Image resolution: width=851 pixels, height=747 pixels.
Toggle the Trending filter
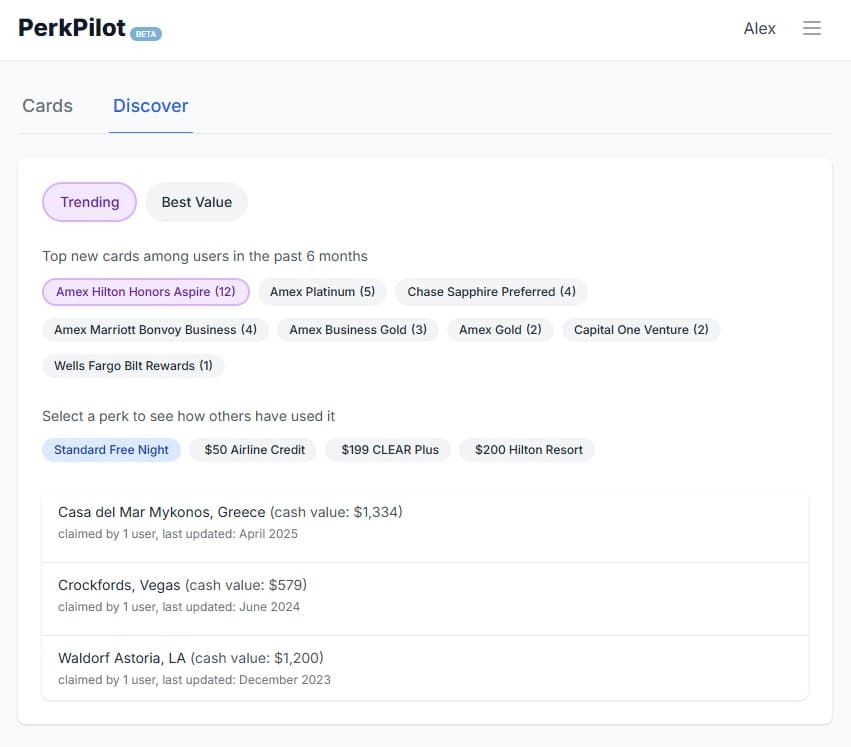coord(89,202)
